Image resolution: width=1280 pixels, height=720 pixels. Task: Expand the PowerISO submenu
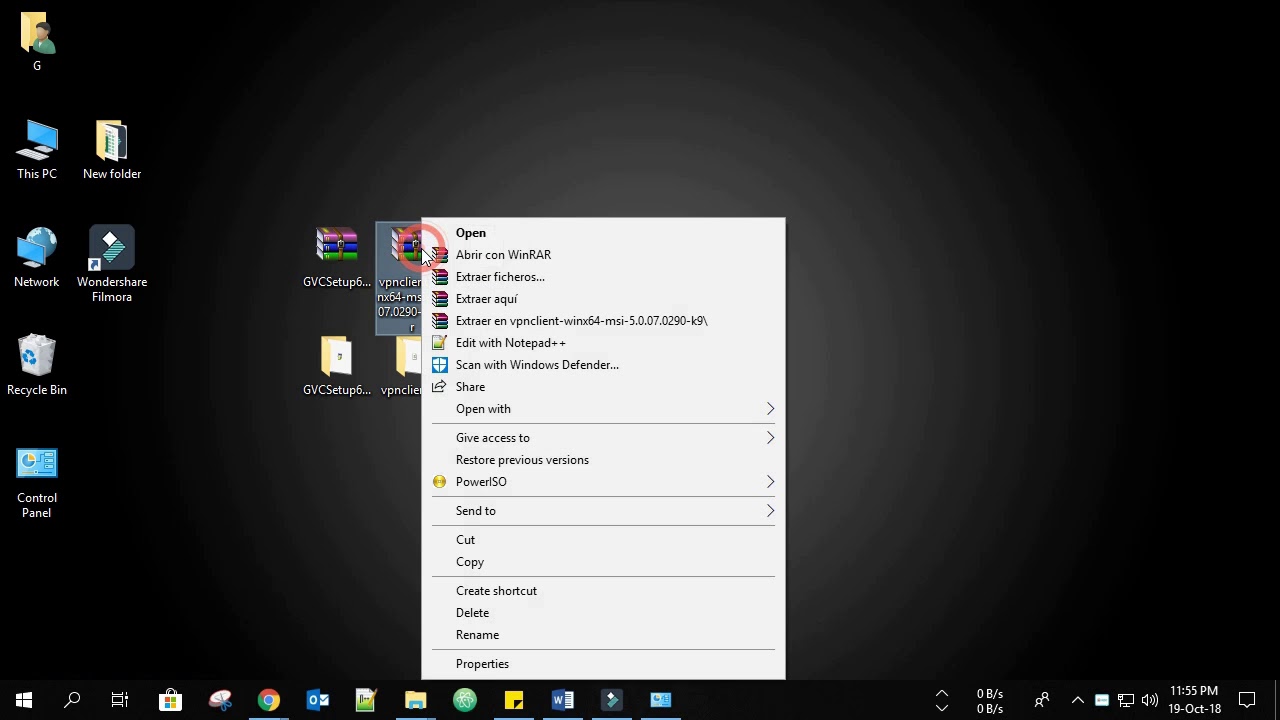click(x=603, y=482)
